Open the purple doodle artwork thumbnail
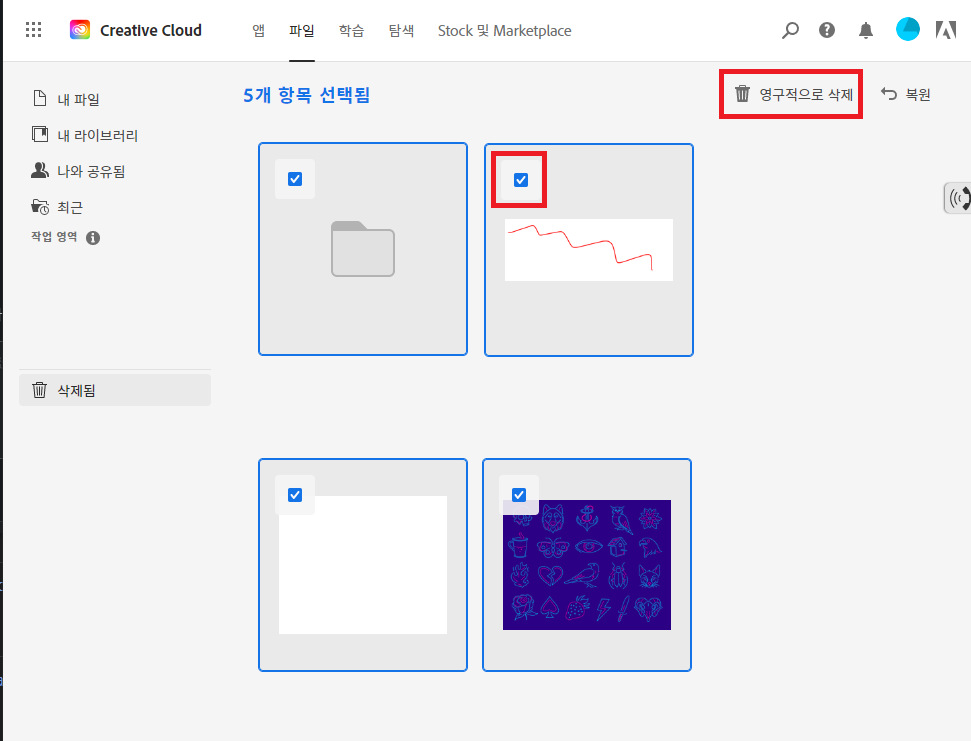 click(587, 565)
